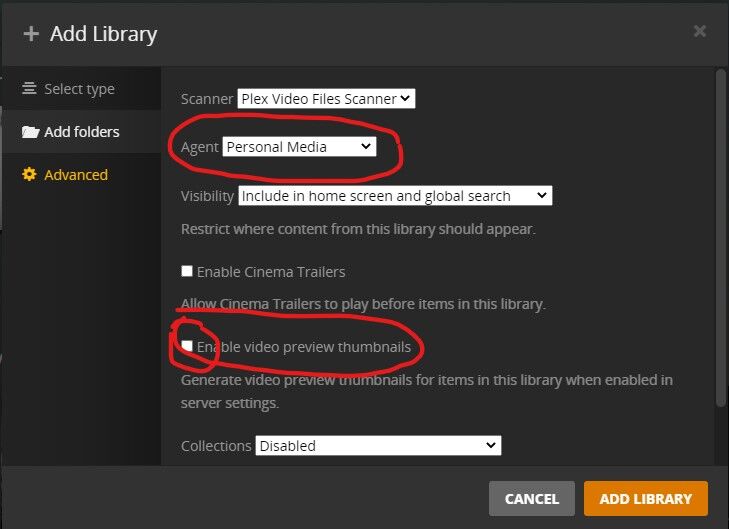
Task: Close the Add Library dialog
Action: (700, 31)
